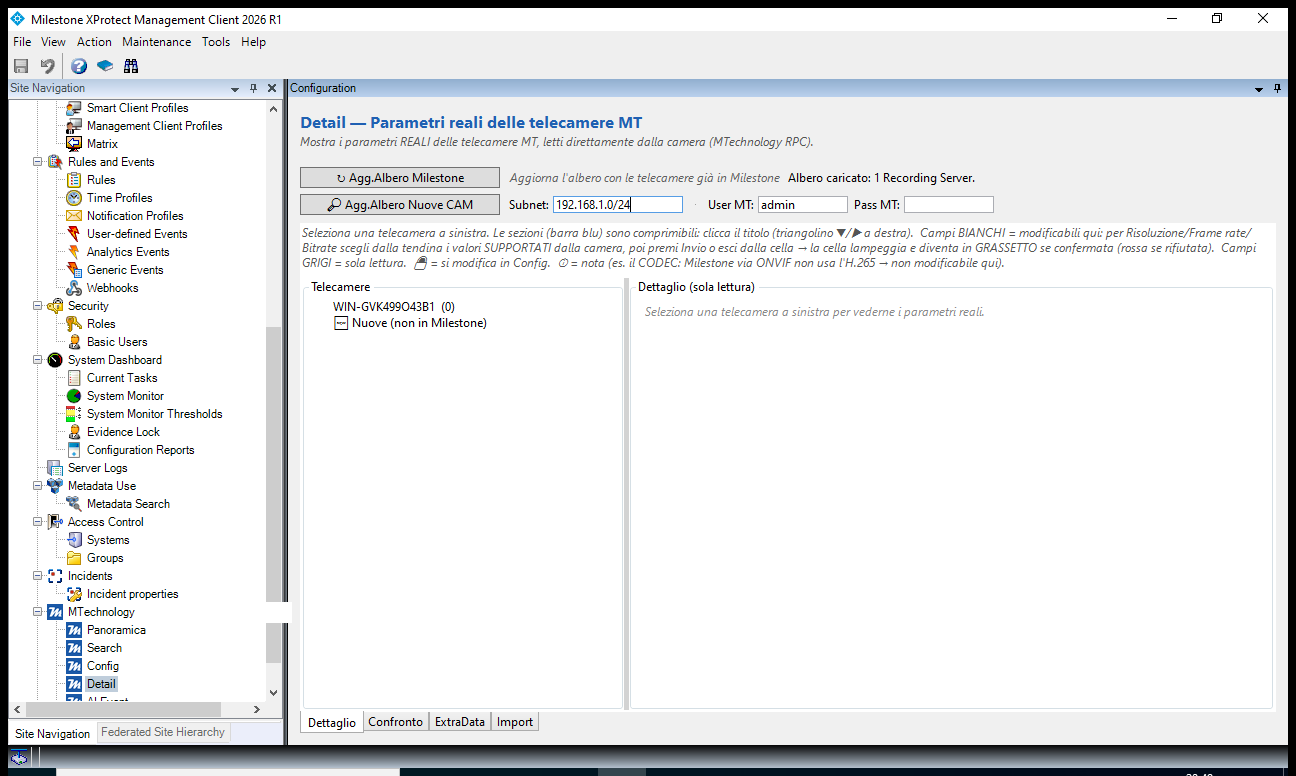Click the Site Navigation vertical scrollbar
This screenshot has width=1296, height=776.
(x=274, y=400)
